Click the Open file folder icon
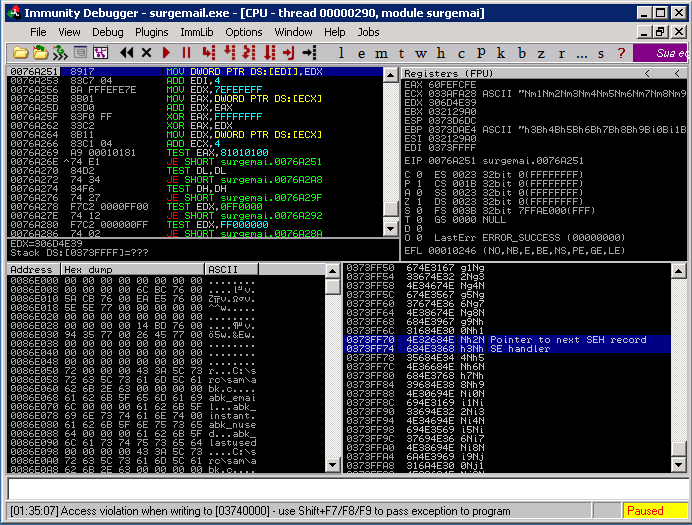Viewport: 692px width, 525px height. 18,52
